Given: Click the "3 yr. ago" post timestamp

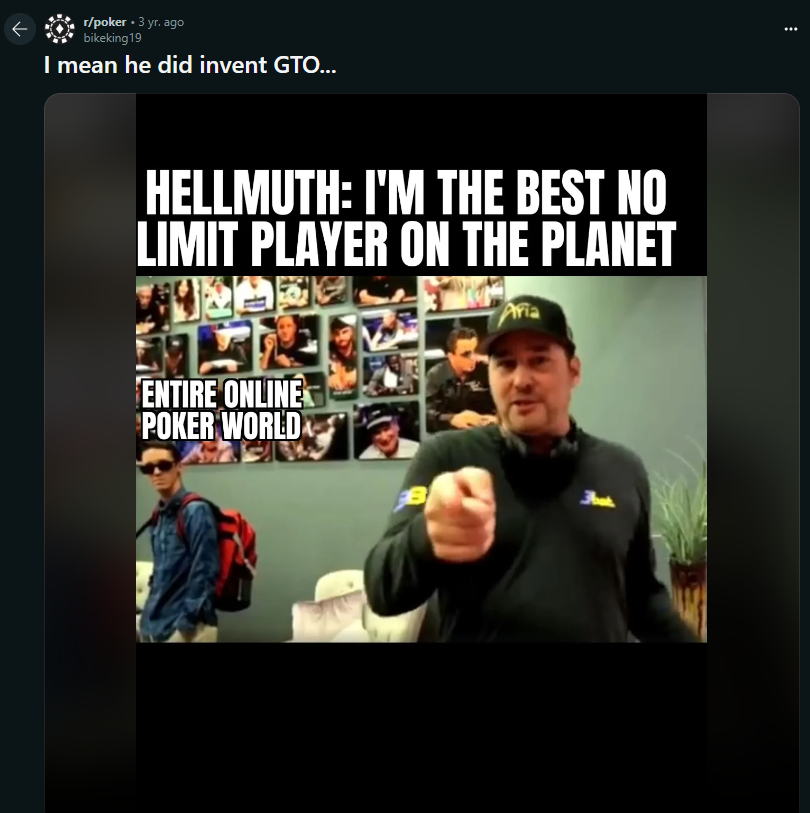Looking at the screenshot, I should [160, 22].
